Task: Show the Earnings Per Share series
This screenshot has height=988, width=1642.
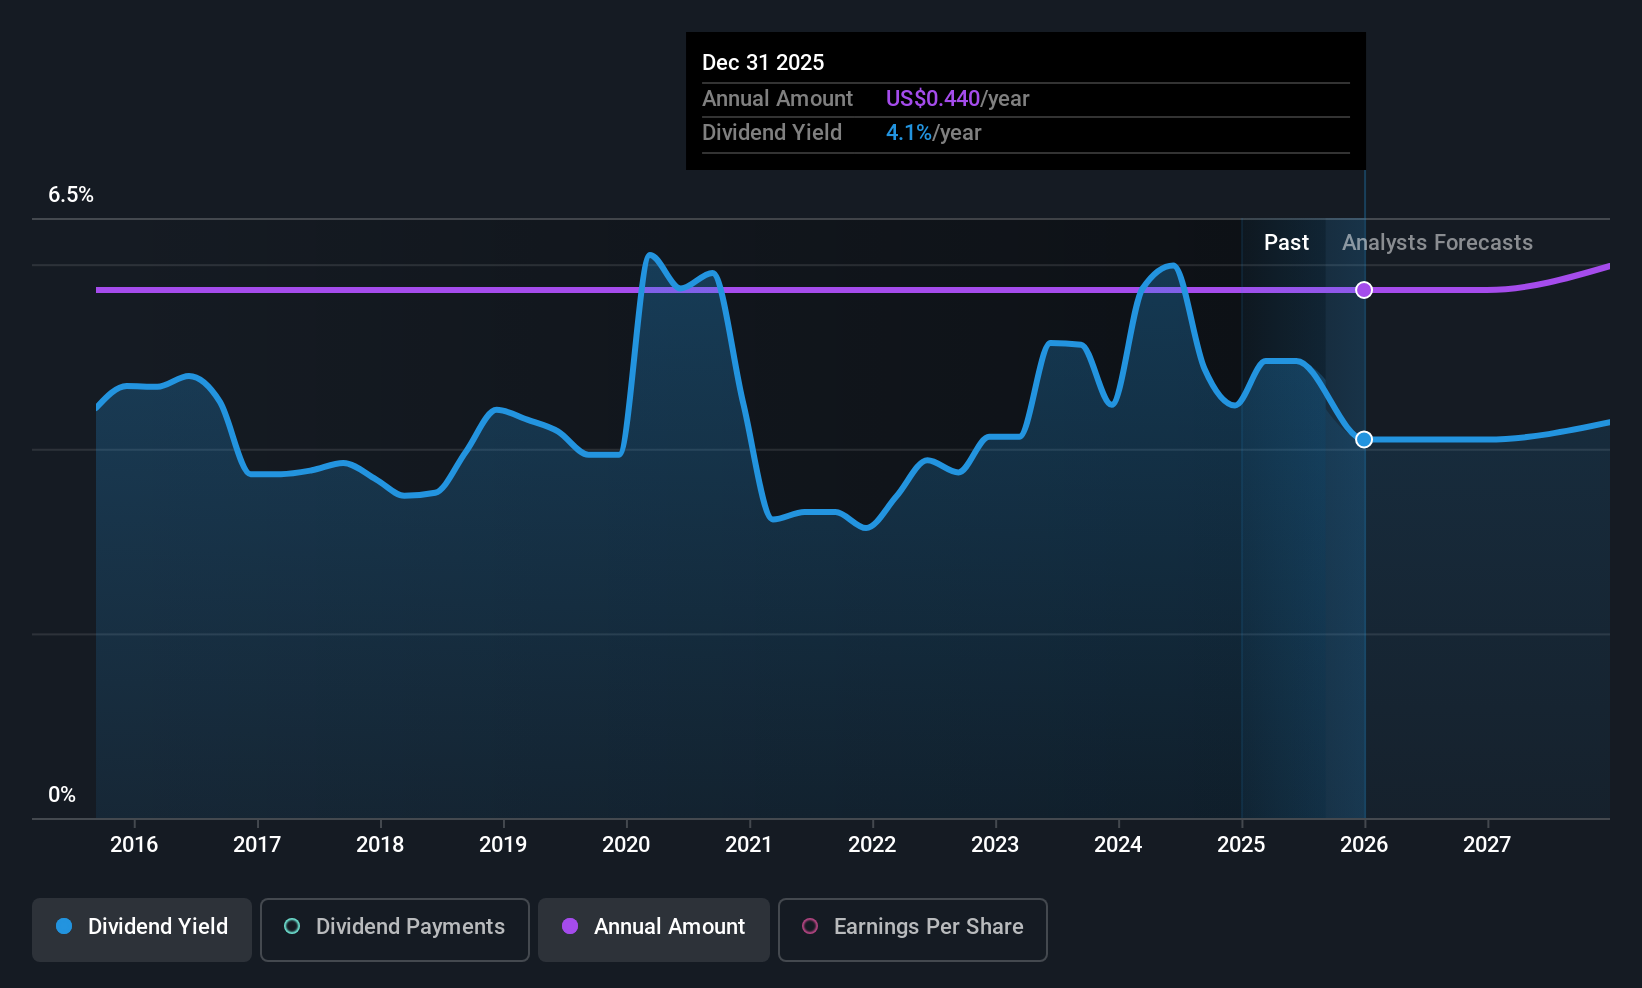Action: tap(912, 929)
